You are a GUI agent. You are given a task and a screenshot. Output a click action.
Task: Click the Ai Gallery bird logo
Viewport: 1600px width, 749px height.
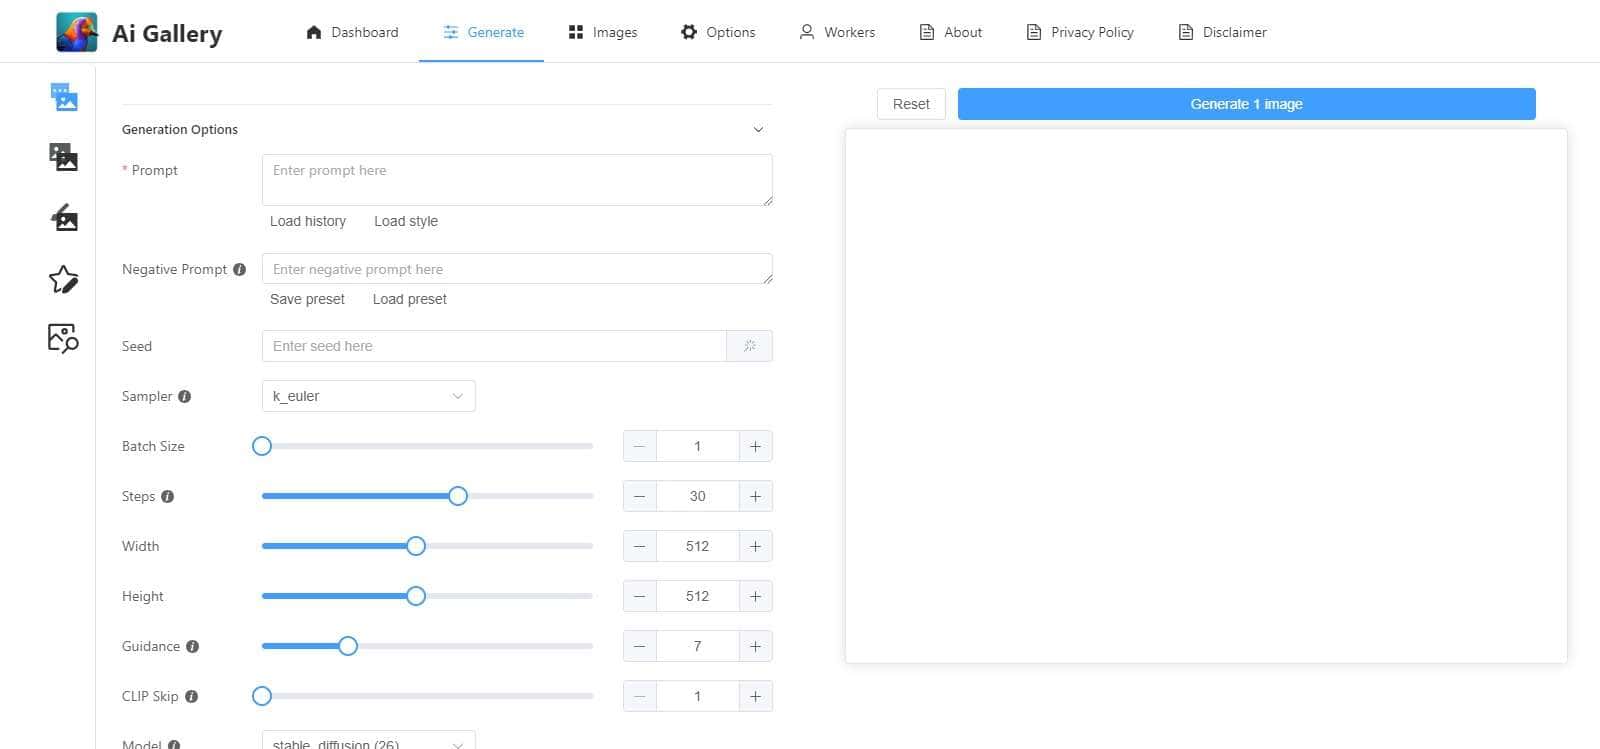77,32
